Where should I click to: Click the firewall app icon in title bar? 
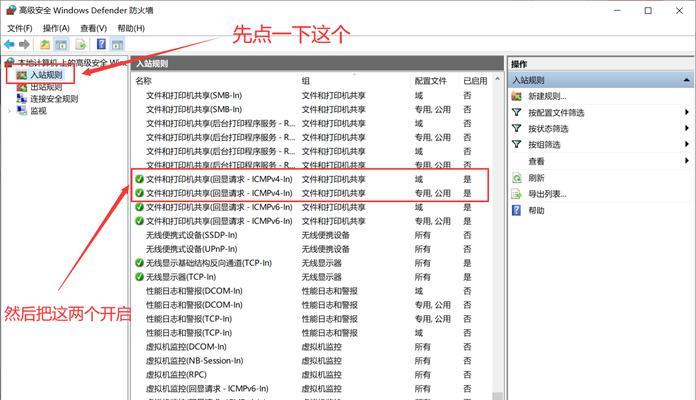tap(11, 10)
